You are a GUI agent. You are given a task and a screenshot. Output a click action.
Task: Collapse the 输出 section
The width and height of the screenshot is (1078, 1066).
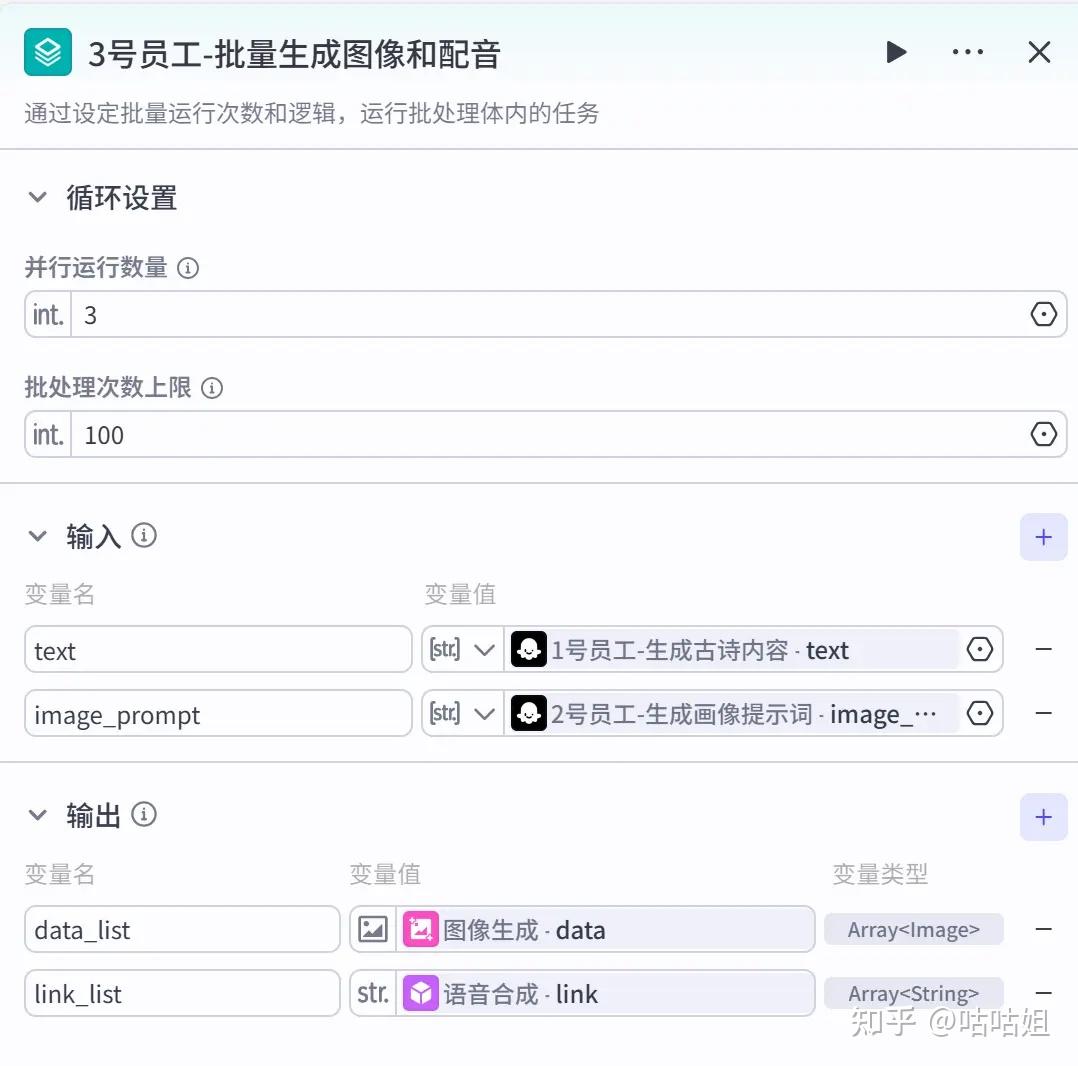point(38,815)
